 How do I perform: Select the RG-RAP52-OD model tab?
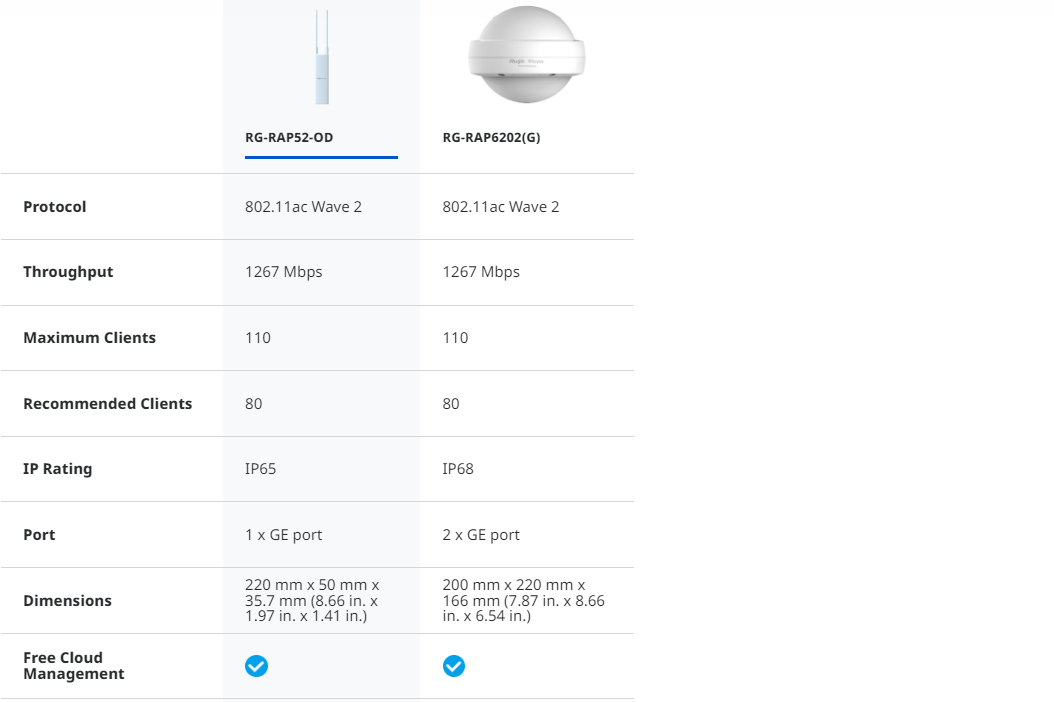coord(289,138)
